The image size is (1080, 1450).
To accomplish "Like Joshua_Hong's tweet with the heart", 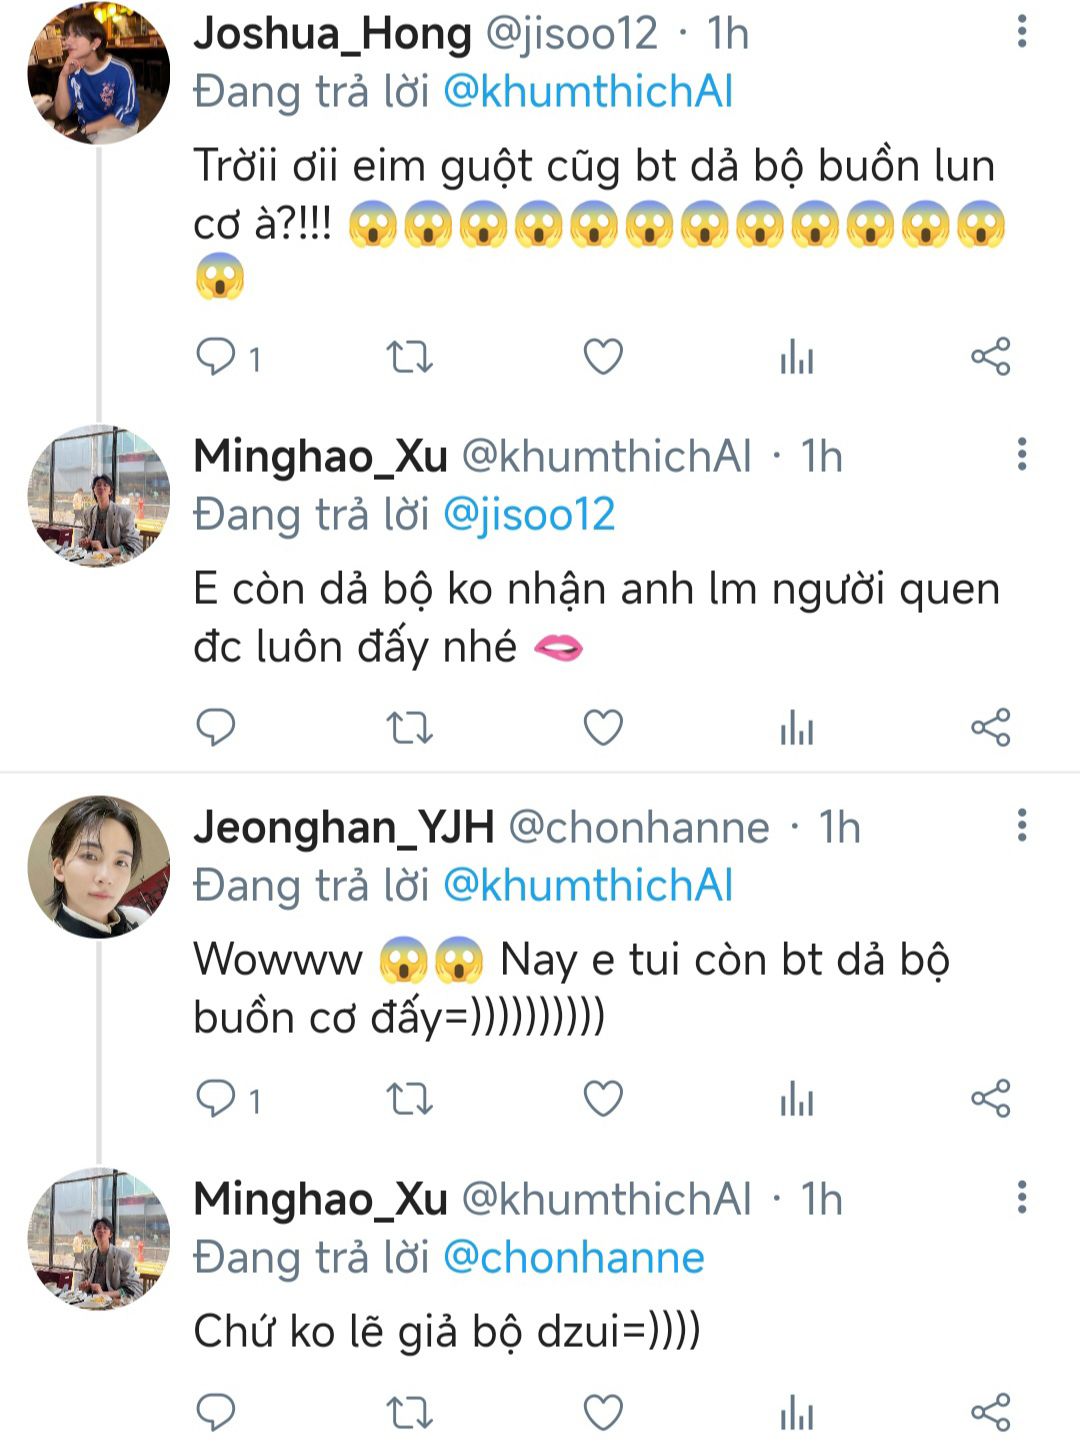I will pos(603,357).
